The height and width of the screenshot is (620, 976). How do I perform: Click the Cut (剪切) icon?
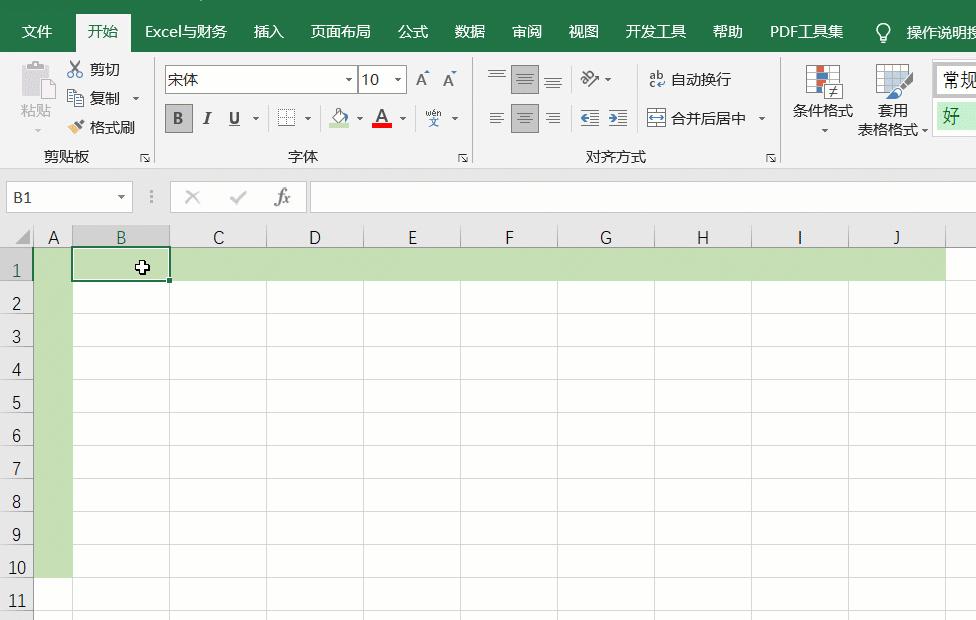pyautogui.click(x=75, y=69)
